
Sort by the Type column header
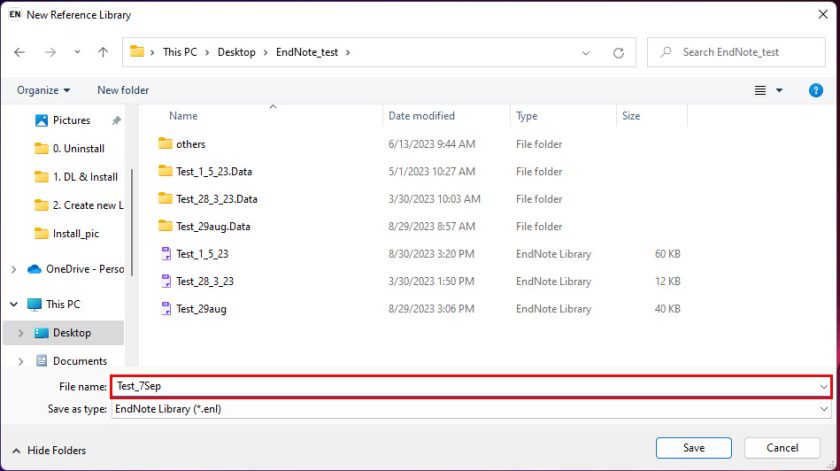tap(527, 116)
